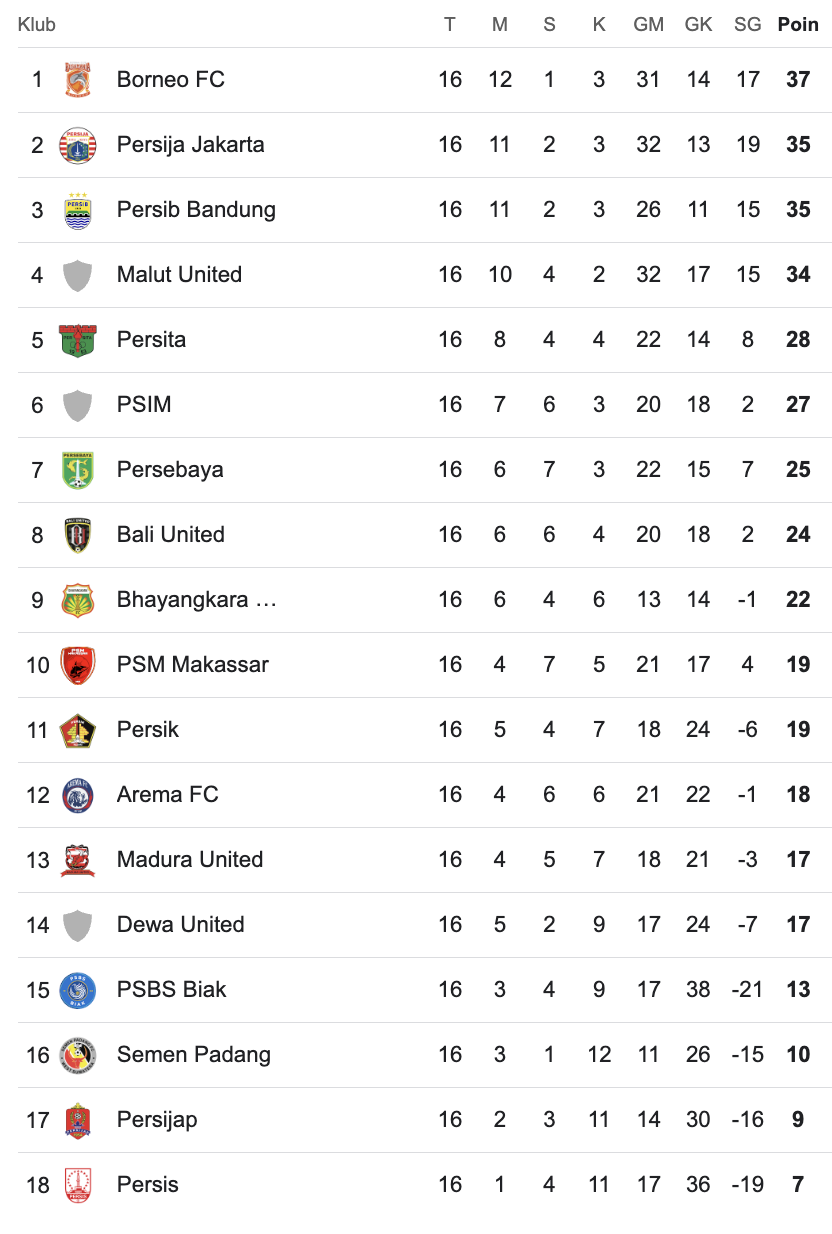Click the Arema FC crest icon
832x1234 pixels.
[x=77, y=795]
